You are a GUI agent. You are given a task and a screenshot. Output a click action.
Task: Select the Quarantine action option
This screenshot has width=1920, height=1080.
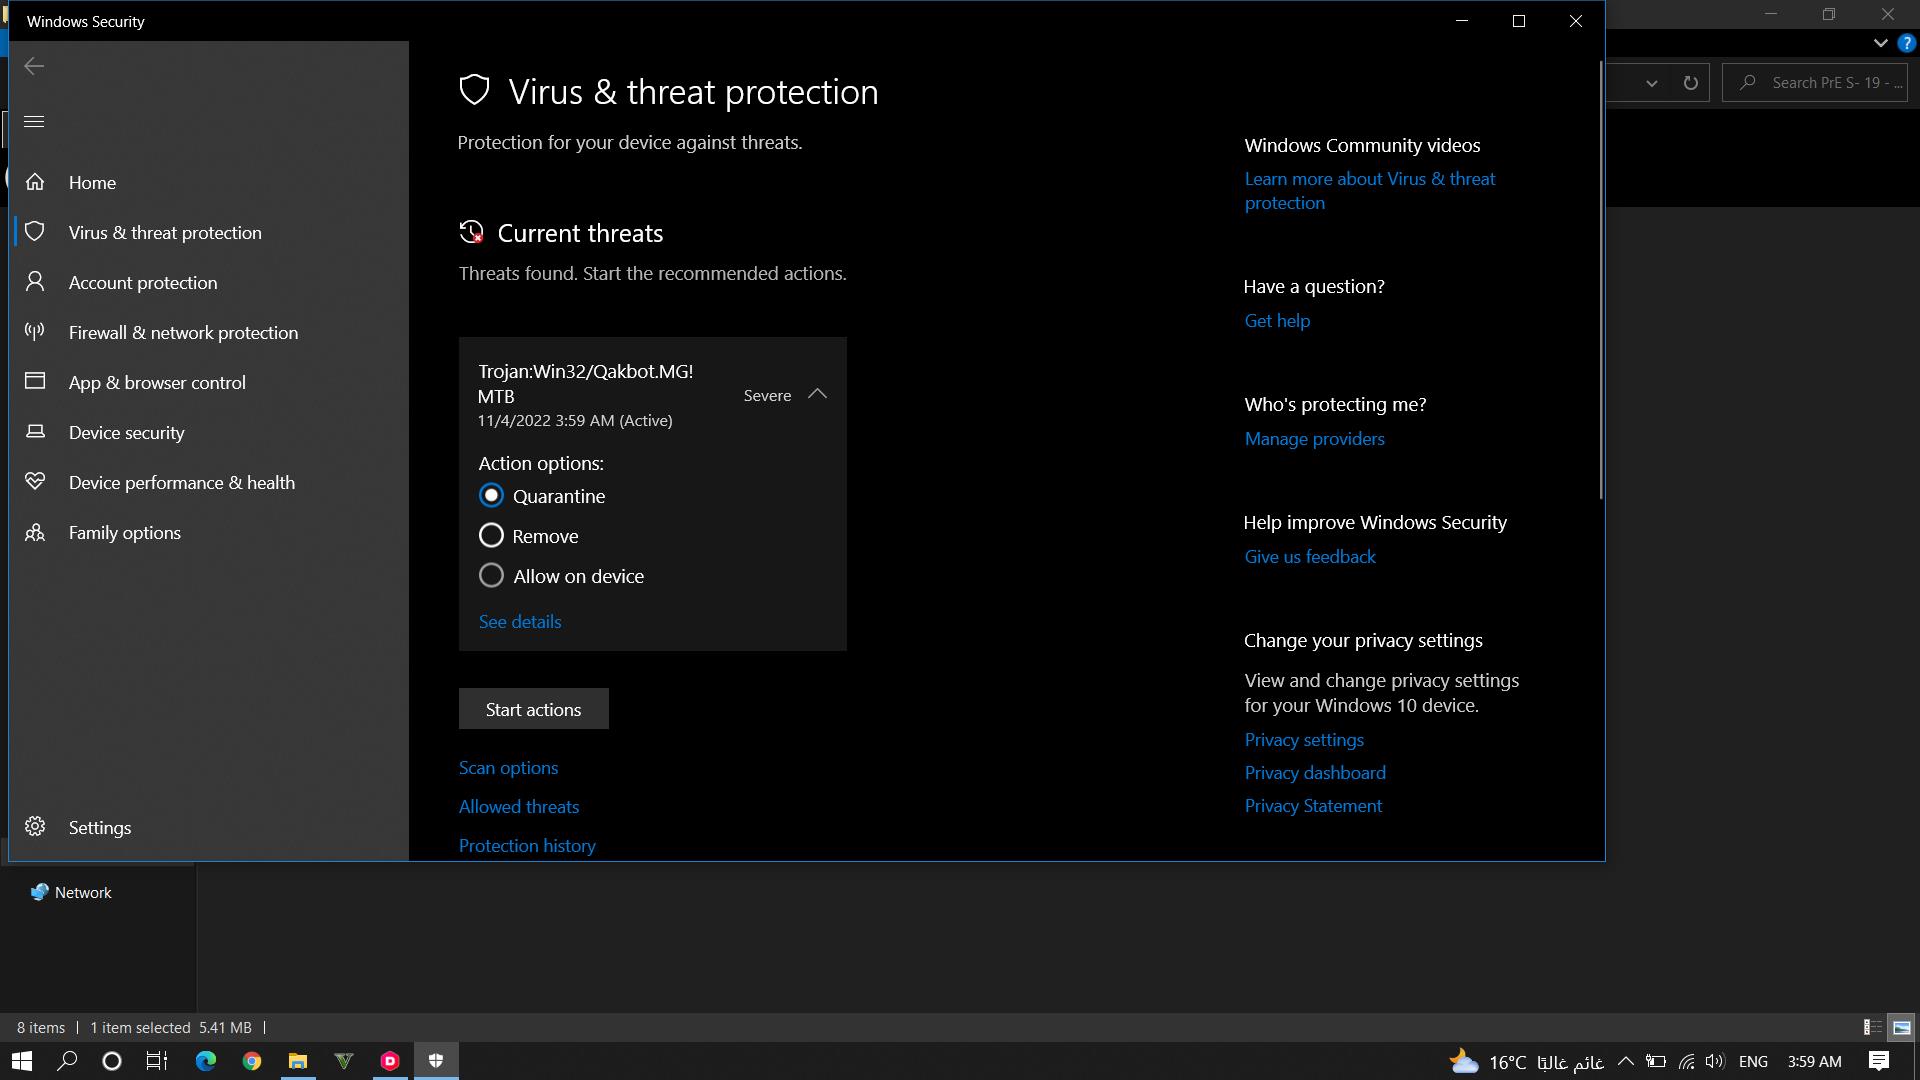(x=491, y=496)
